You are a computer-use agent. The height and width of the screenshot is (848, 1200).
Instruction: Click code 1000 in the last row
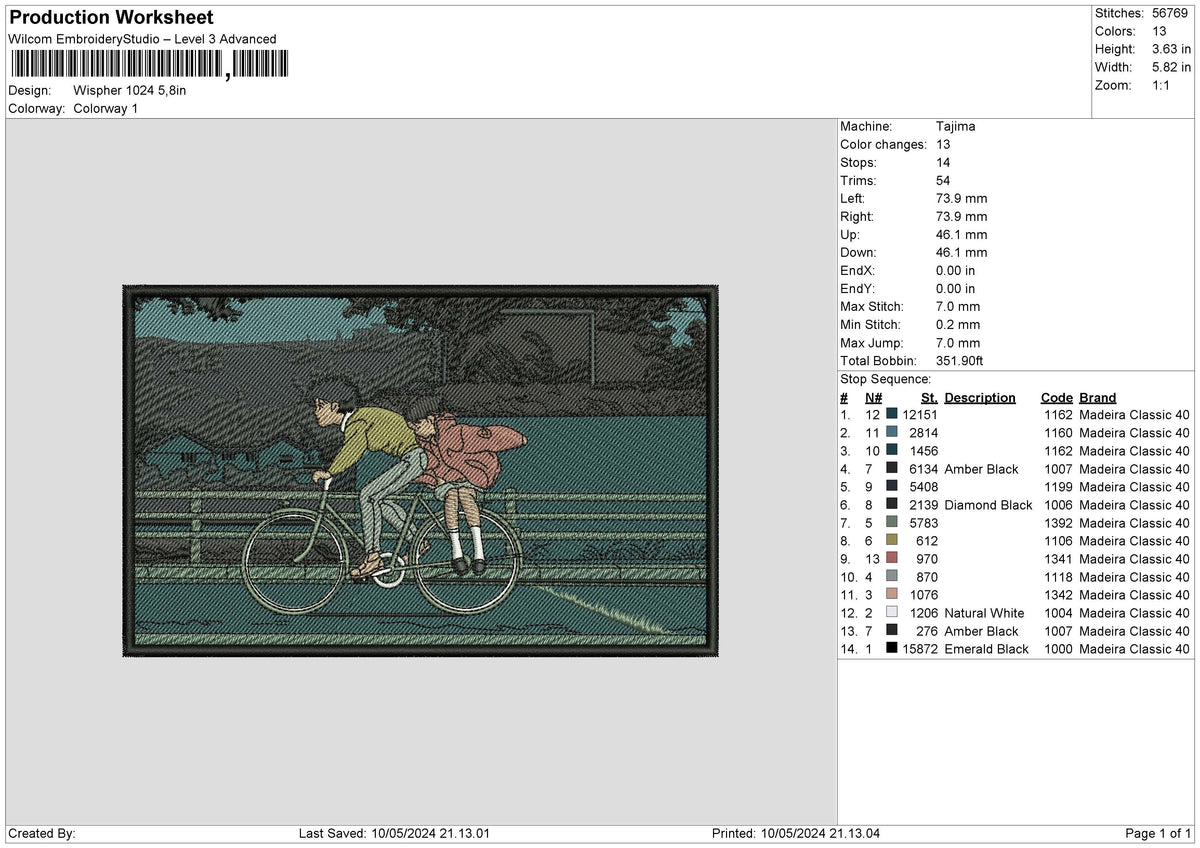[1058, 648]
